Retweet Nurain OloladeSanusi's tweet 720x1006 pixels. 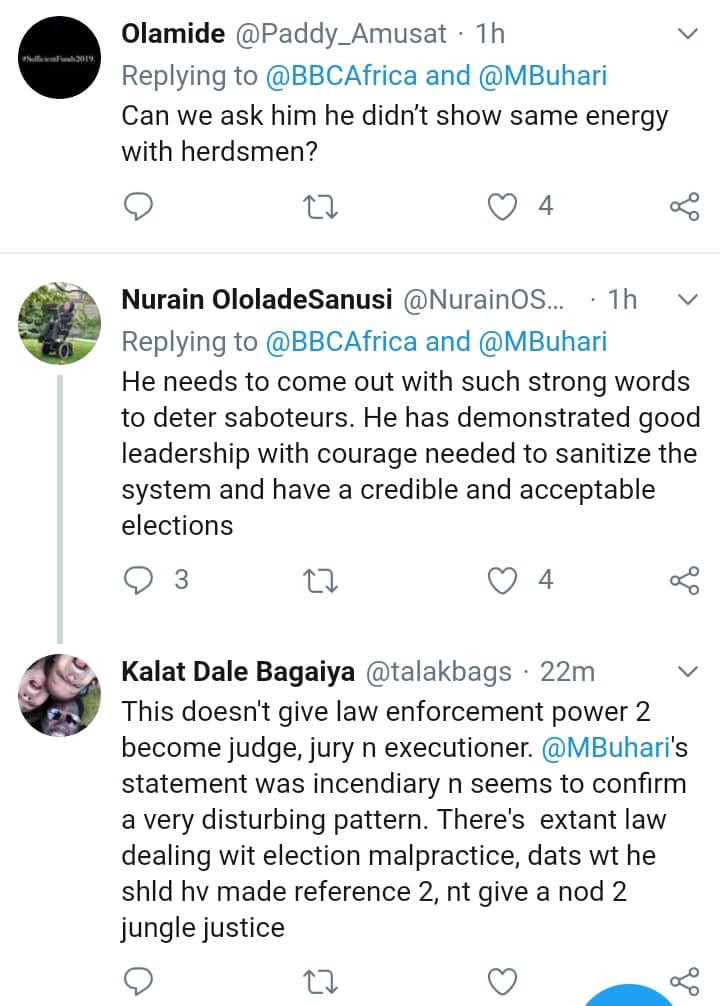(321, 580)
